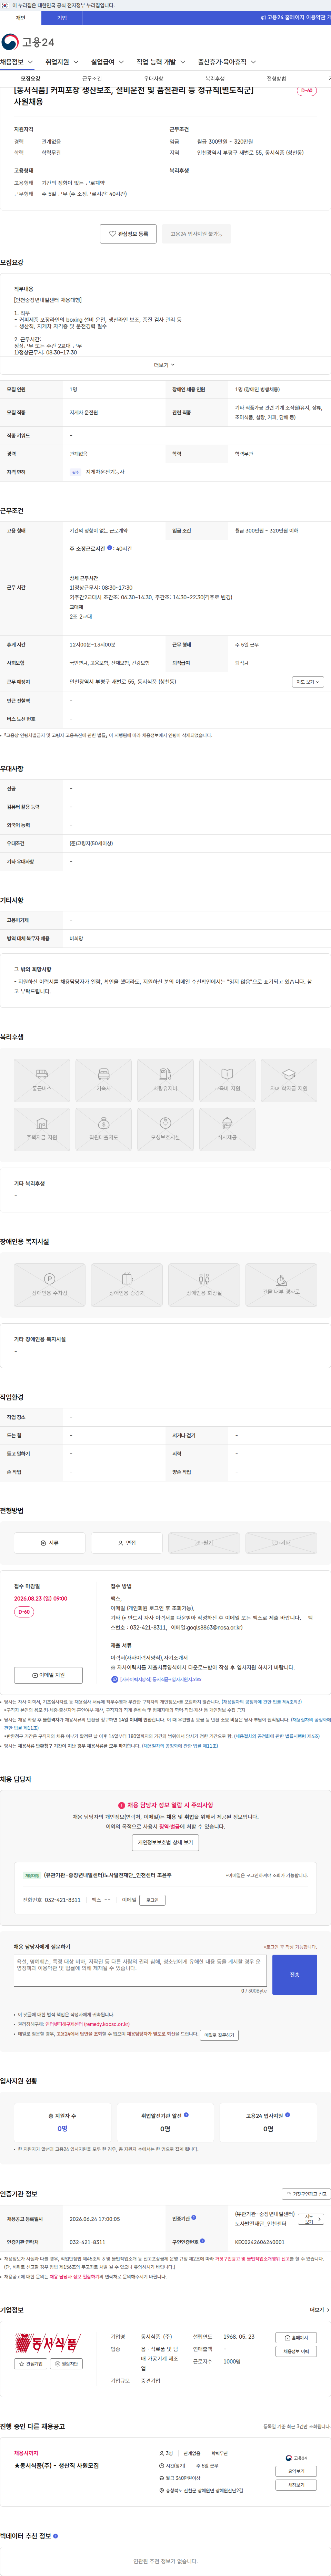This screenshot has width=331, height=2576.
Task: Open the 채용정보 더보 button
Action: pyautogui.click(x=296, y=2351)
